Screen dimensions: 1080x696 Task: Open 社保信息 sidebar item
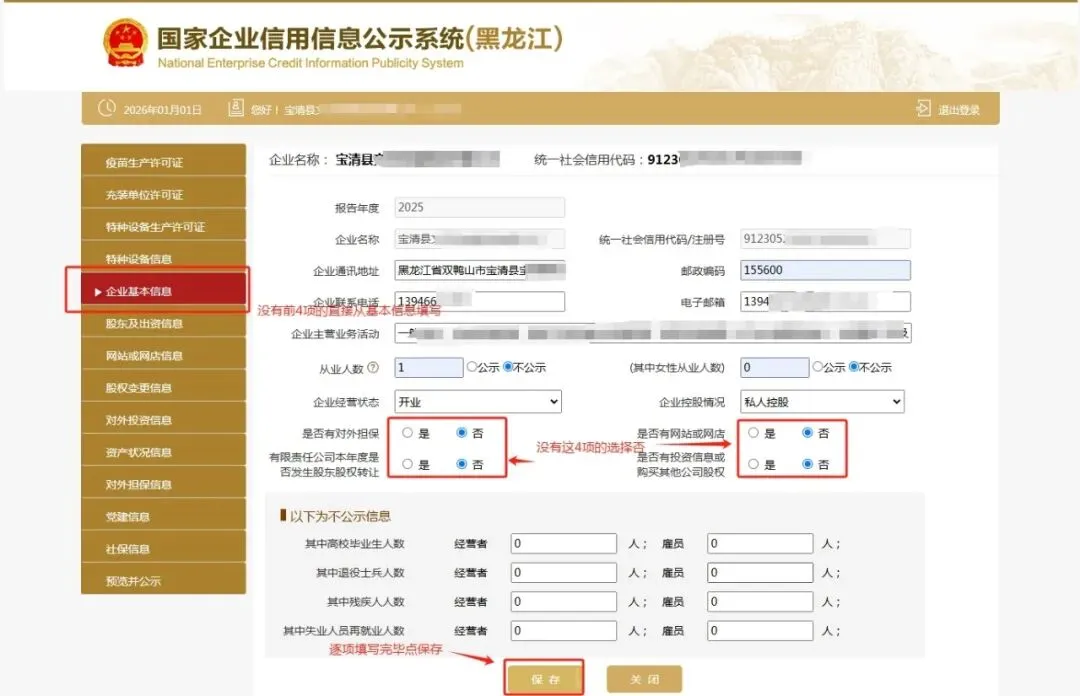(x=163, y=549)
